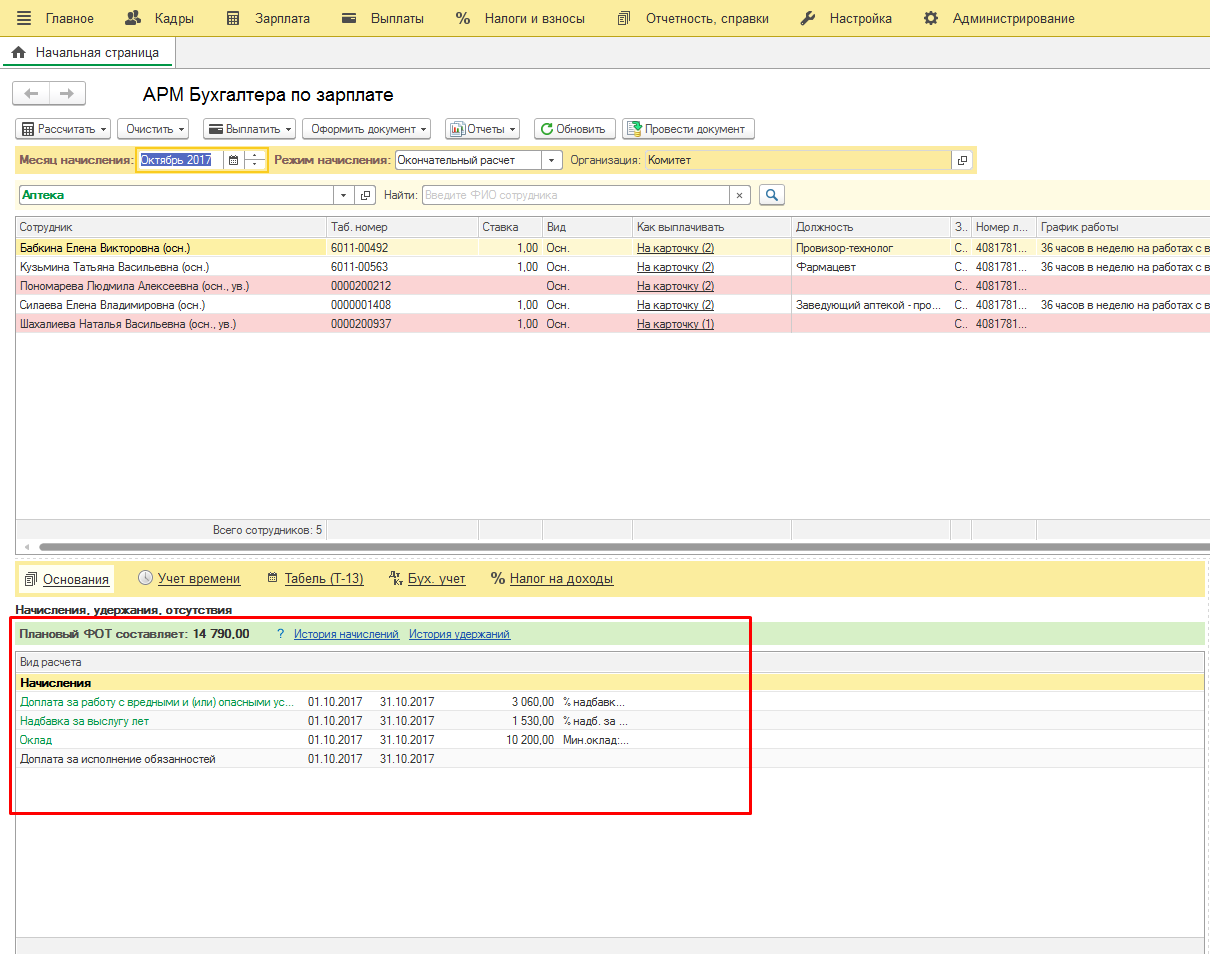Open the Аптека department selection window

pos(365,195)
